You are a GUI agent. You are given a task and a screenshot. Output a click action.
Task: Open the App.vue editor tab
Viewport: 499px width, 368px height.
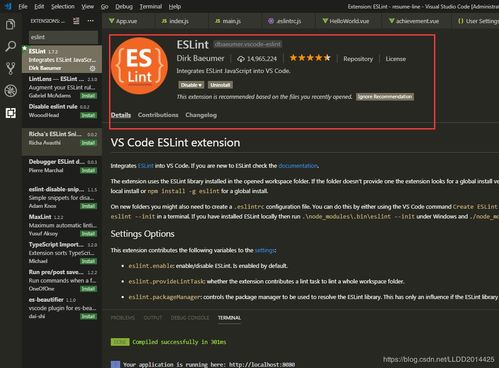point(128,21)
